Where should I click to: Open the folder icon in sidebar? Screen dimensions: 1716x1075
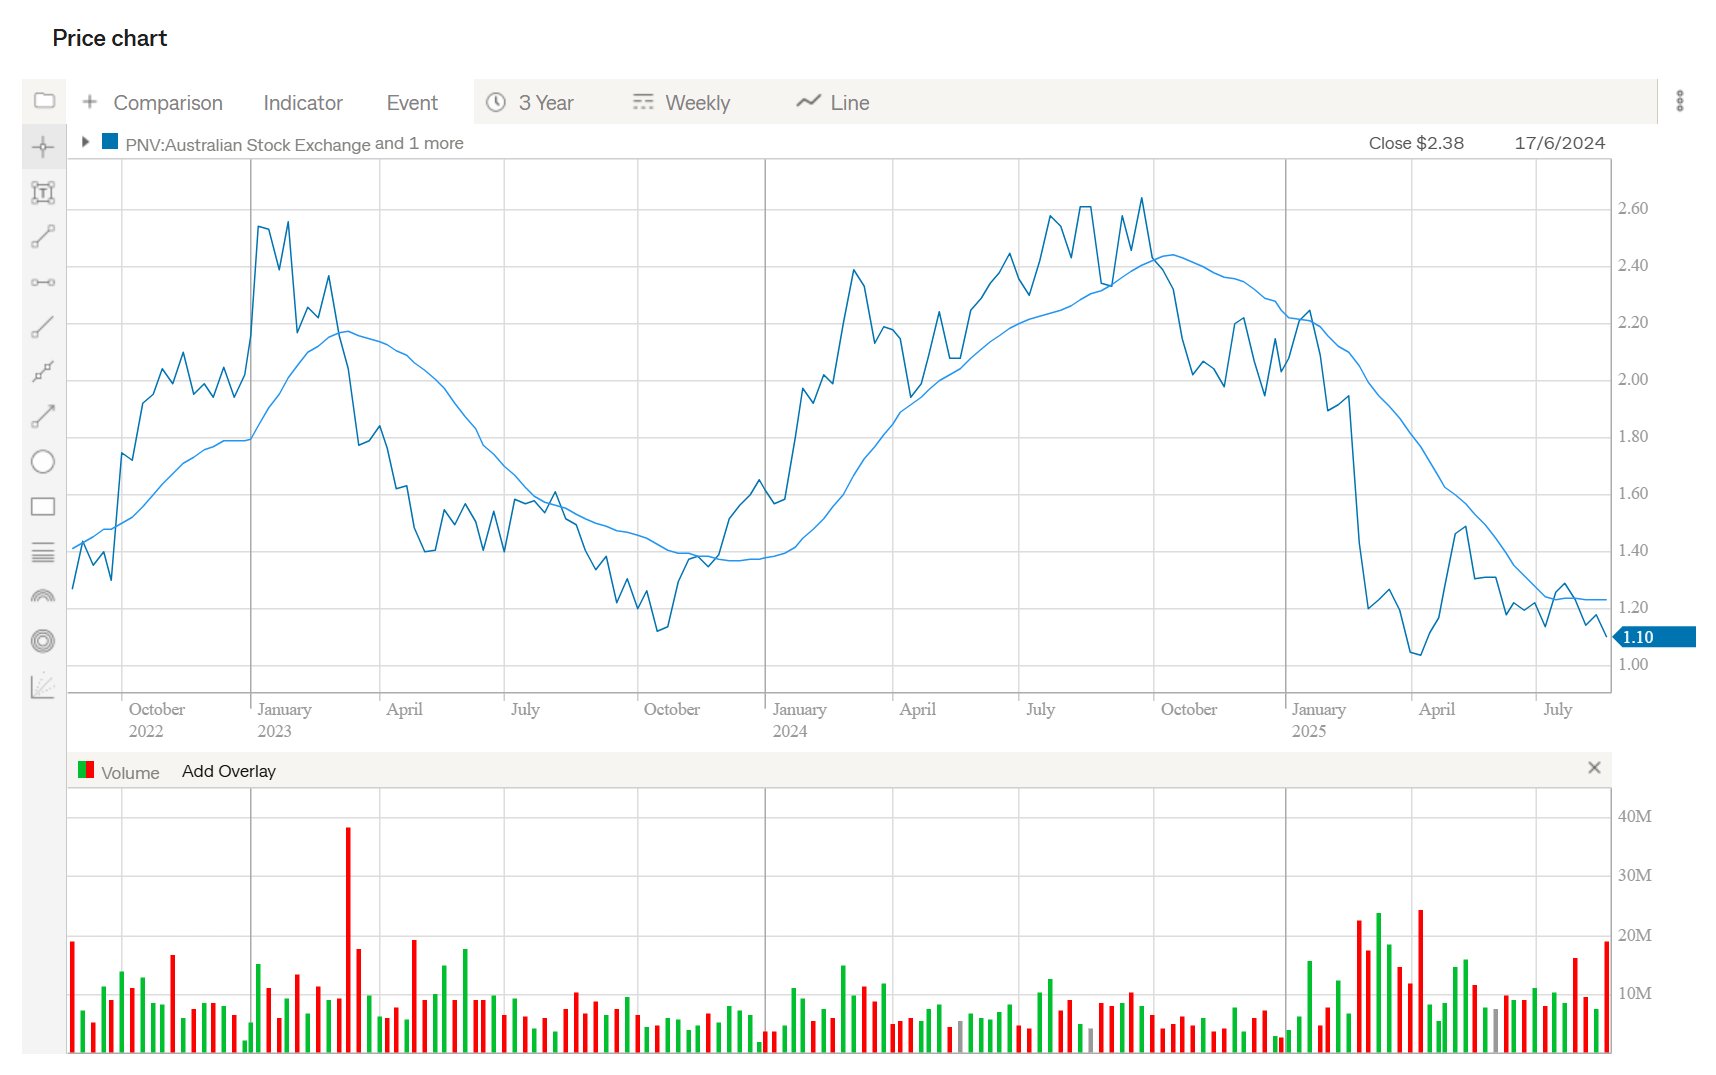[44, 101]
